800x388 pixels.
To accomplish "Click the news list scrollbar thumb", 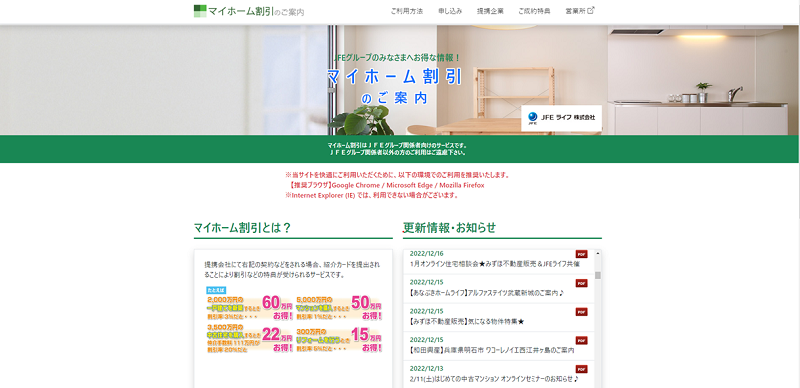I will coord(598,276).
